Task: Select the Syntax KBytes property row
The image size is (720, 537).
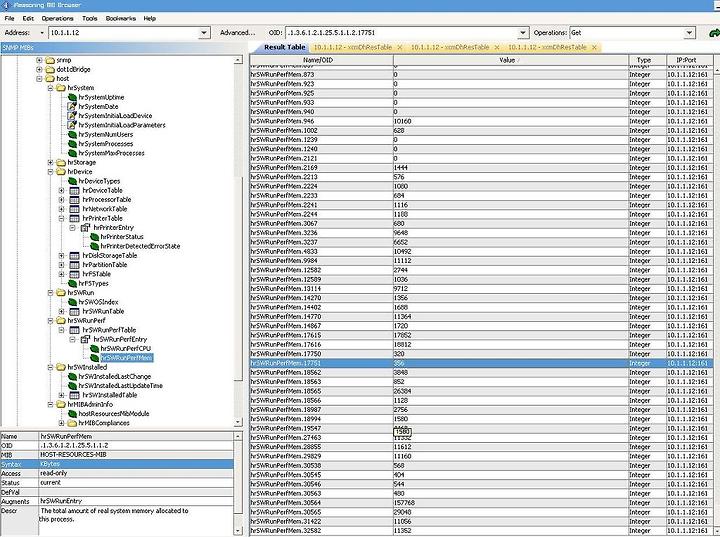Action: click(x=117, y=464)
